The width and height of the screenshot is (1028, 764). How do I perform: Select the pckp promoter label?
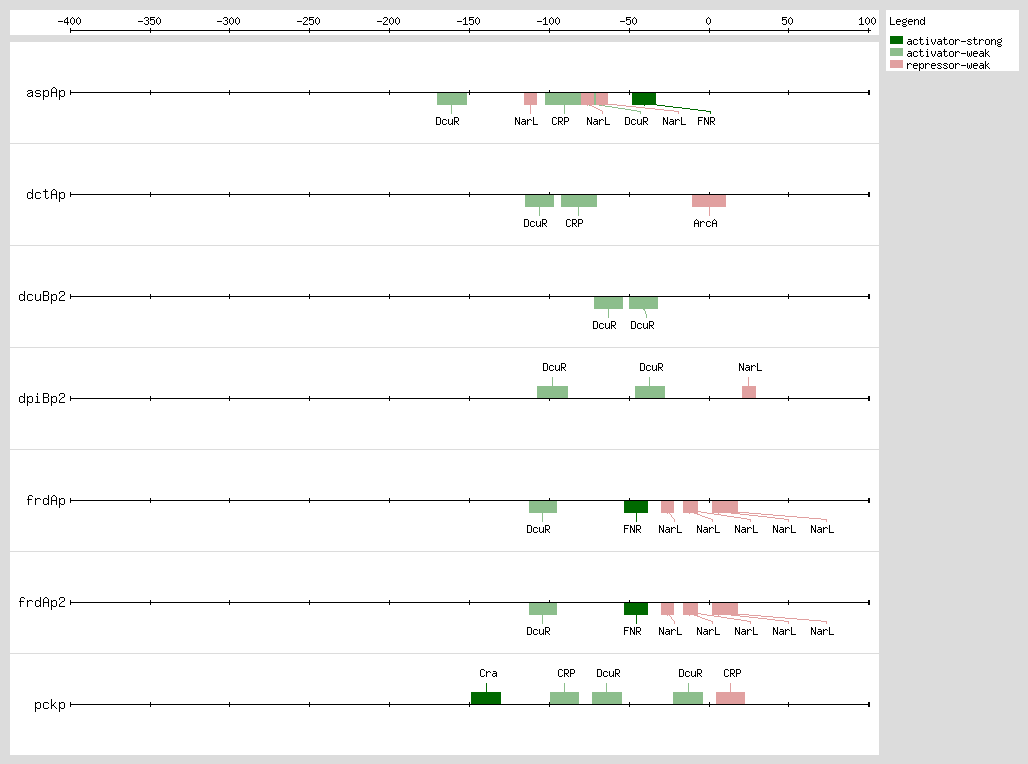50,704
